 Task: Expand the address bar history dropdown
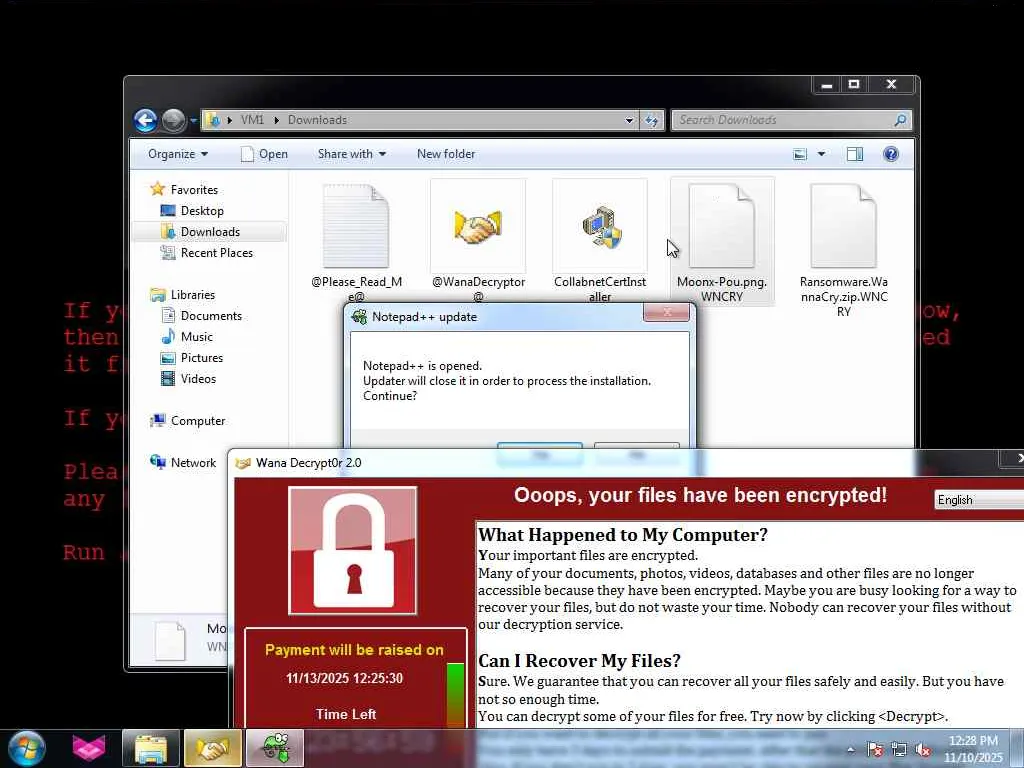tap(629, 120)
